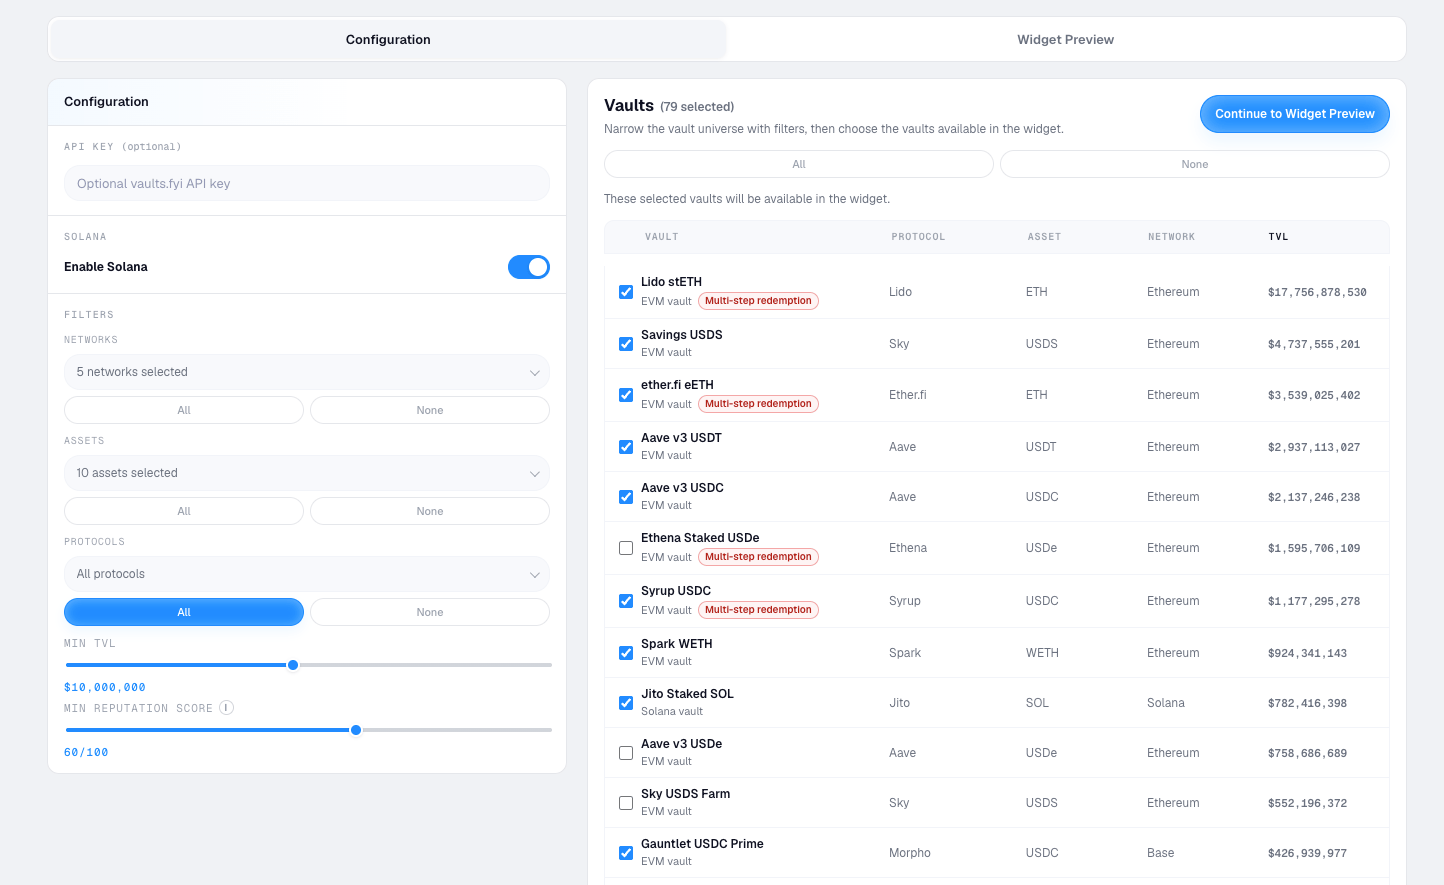This screenshot has width=1444, height=885.
Task: Open the networks selected dropdown
Action: pos(307,372)
